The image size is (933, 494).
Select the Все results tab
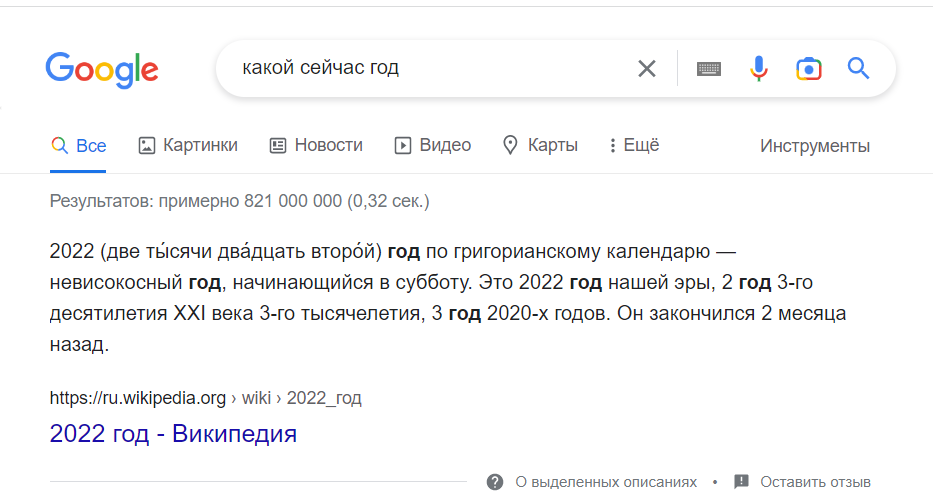tap(79, 145)
